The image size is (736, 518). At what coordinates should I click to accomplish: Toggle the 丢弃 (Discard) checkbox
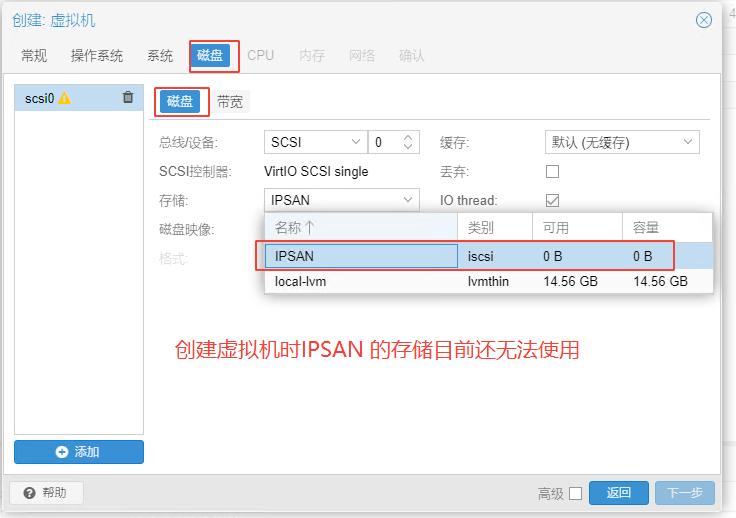pyautogui.click(x=552, y=171)
